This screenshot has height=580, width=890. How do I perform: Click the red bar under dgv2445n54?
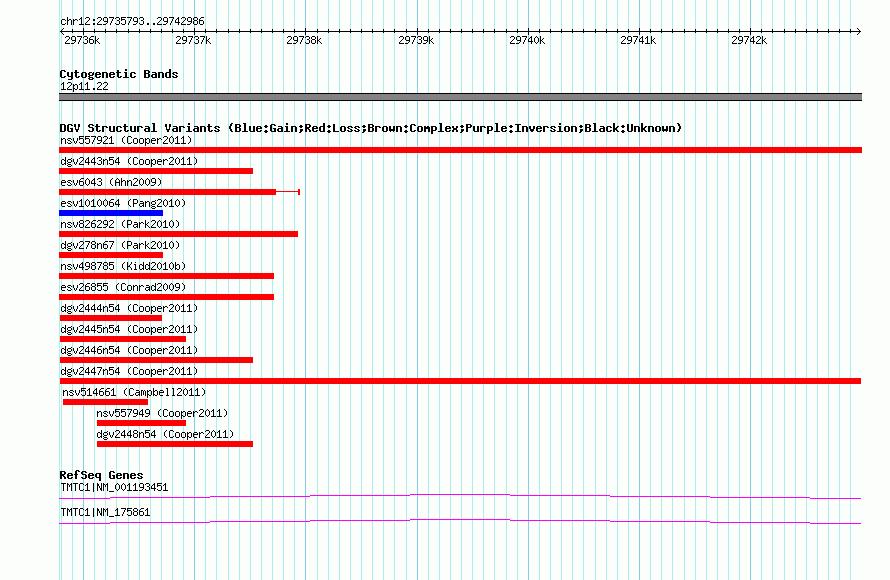(123, 339)
